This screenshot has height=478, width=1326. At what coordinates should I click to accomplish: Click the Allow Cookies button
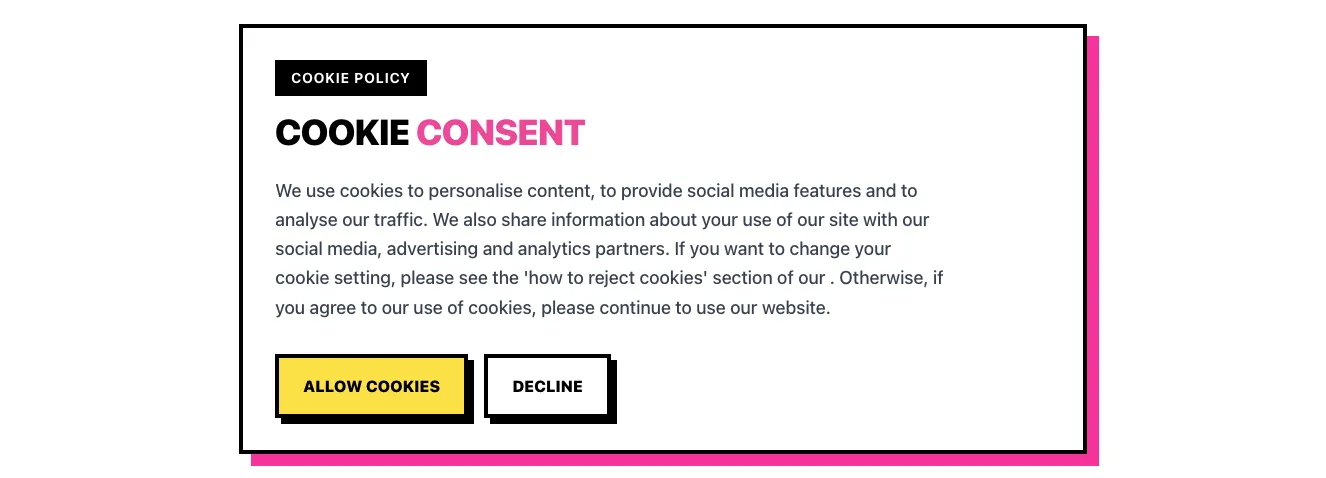click(371, 386)
